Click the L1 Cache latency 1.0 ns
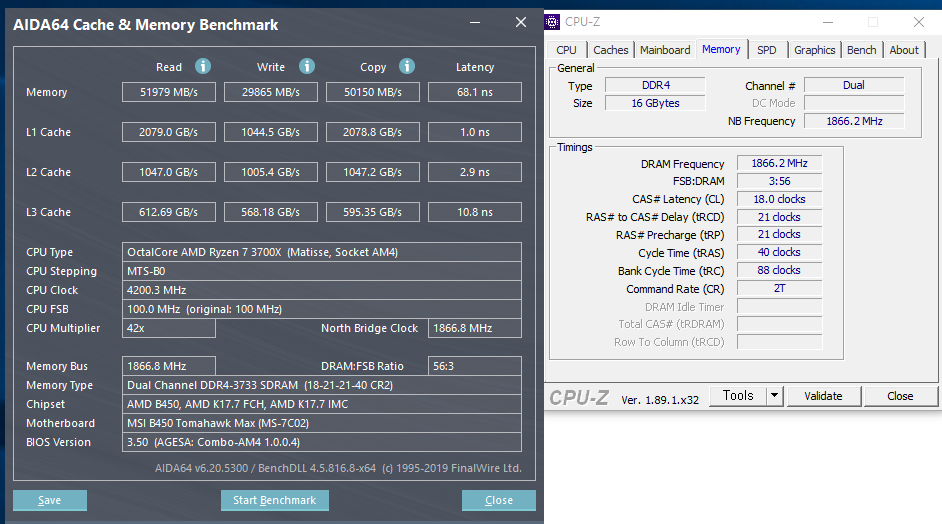This screenshot has width=942, height=524. [x=475, y=132]
